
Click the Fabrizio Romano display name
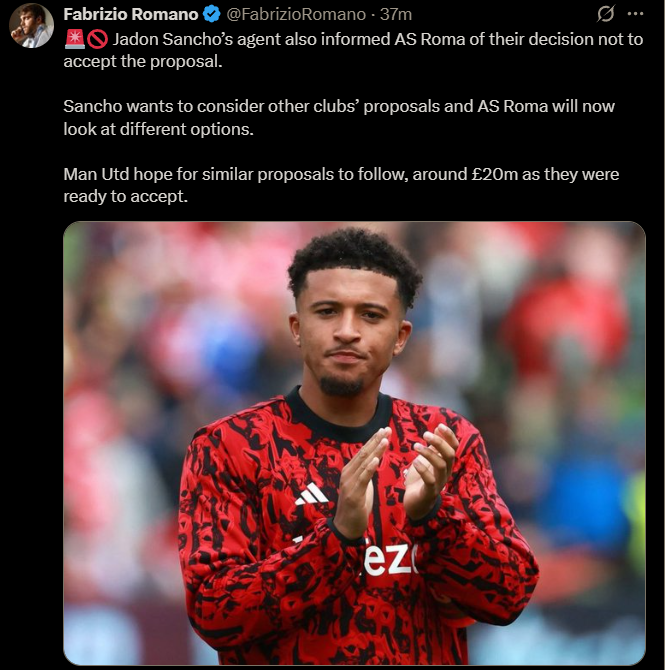tap(131, 14)
